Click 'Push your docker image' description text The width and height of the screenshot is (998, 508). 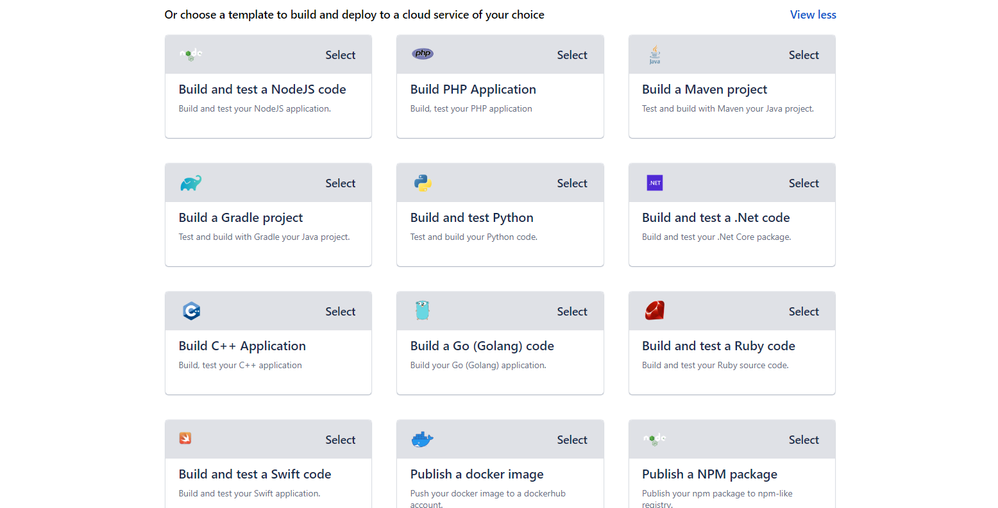[x=488, y=498]
